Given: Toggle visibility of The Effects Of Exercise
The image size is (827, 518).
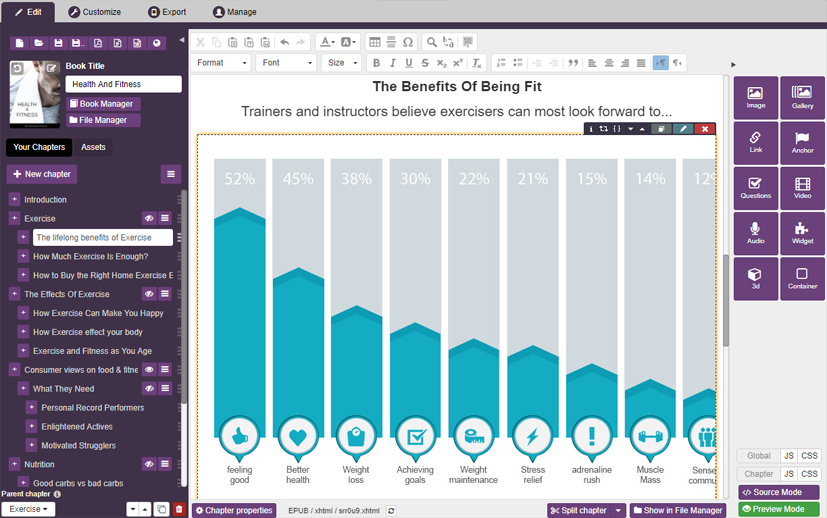Looking at the screenshot, I should pyautogui.click(x=149, y=294).
